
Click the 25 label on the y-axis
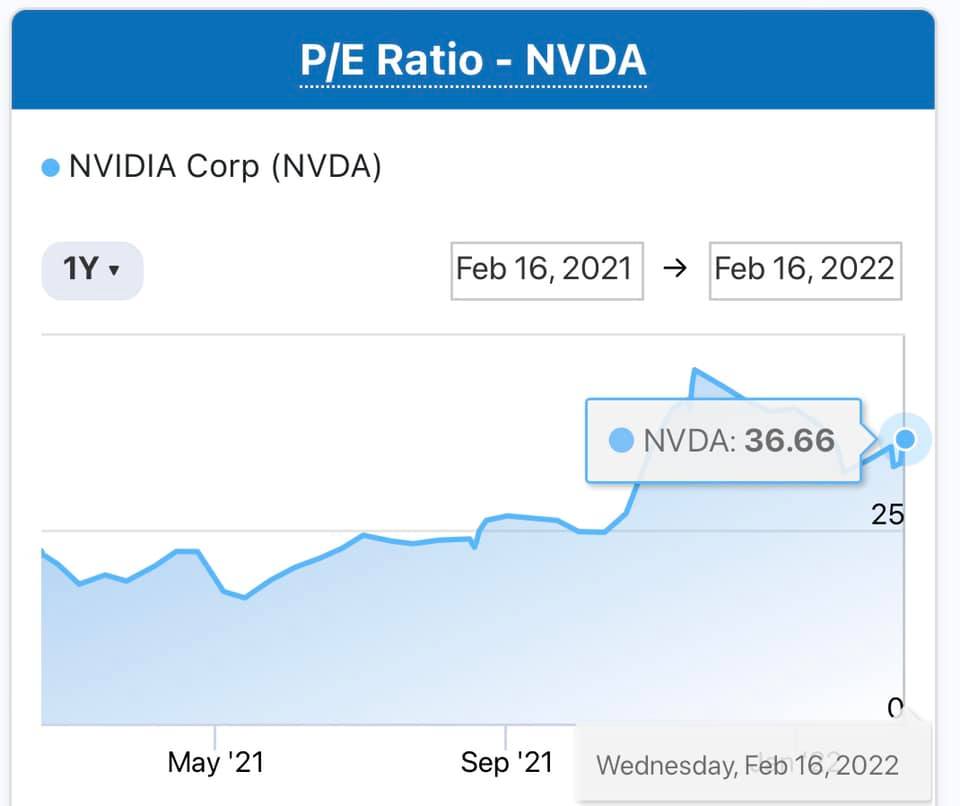887,515
